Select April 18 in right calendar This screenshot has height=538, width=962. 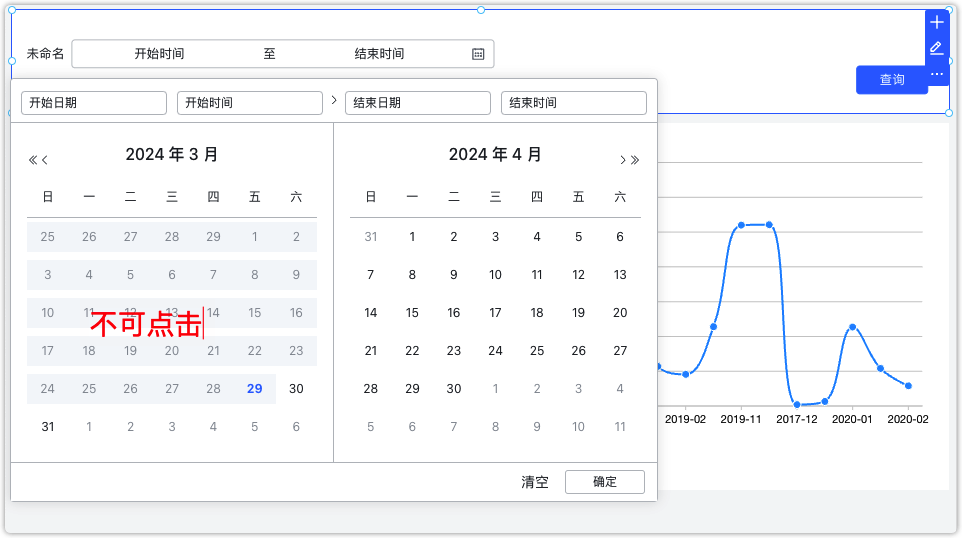(x=537, y=312)
